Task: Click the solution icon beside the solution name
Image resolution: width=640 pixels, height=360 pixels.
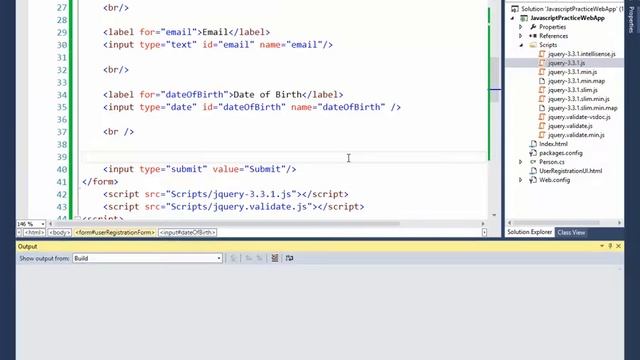Action: pos(515,9)
